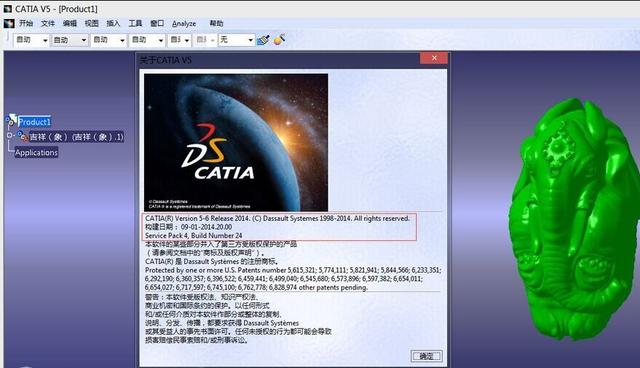This screenshot has width=640, height=368.
Task: Open the first 自动 dropdown in the toolbar
Action: click(31, 40)
